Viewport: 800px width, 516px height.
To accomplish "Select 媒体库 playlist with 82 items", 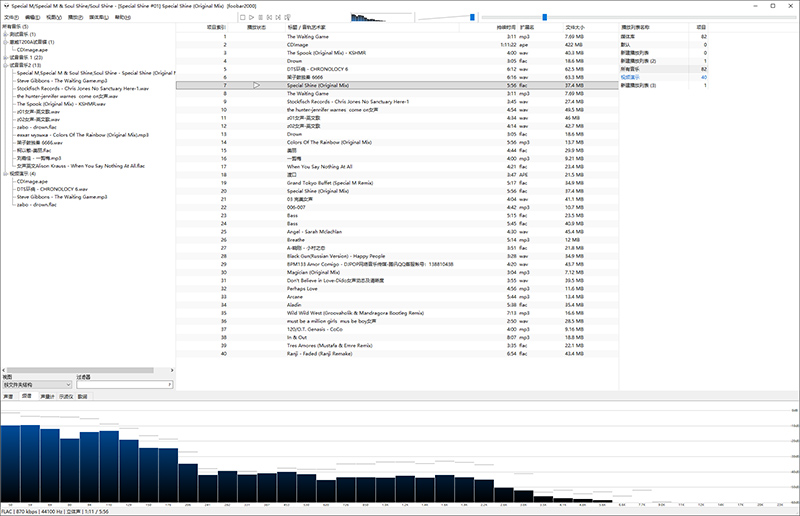I will point(663,37).
